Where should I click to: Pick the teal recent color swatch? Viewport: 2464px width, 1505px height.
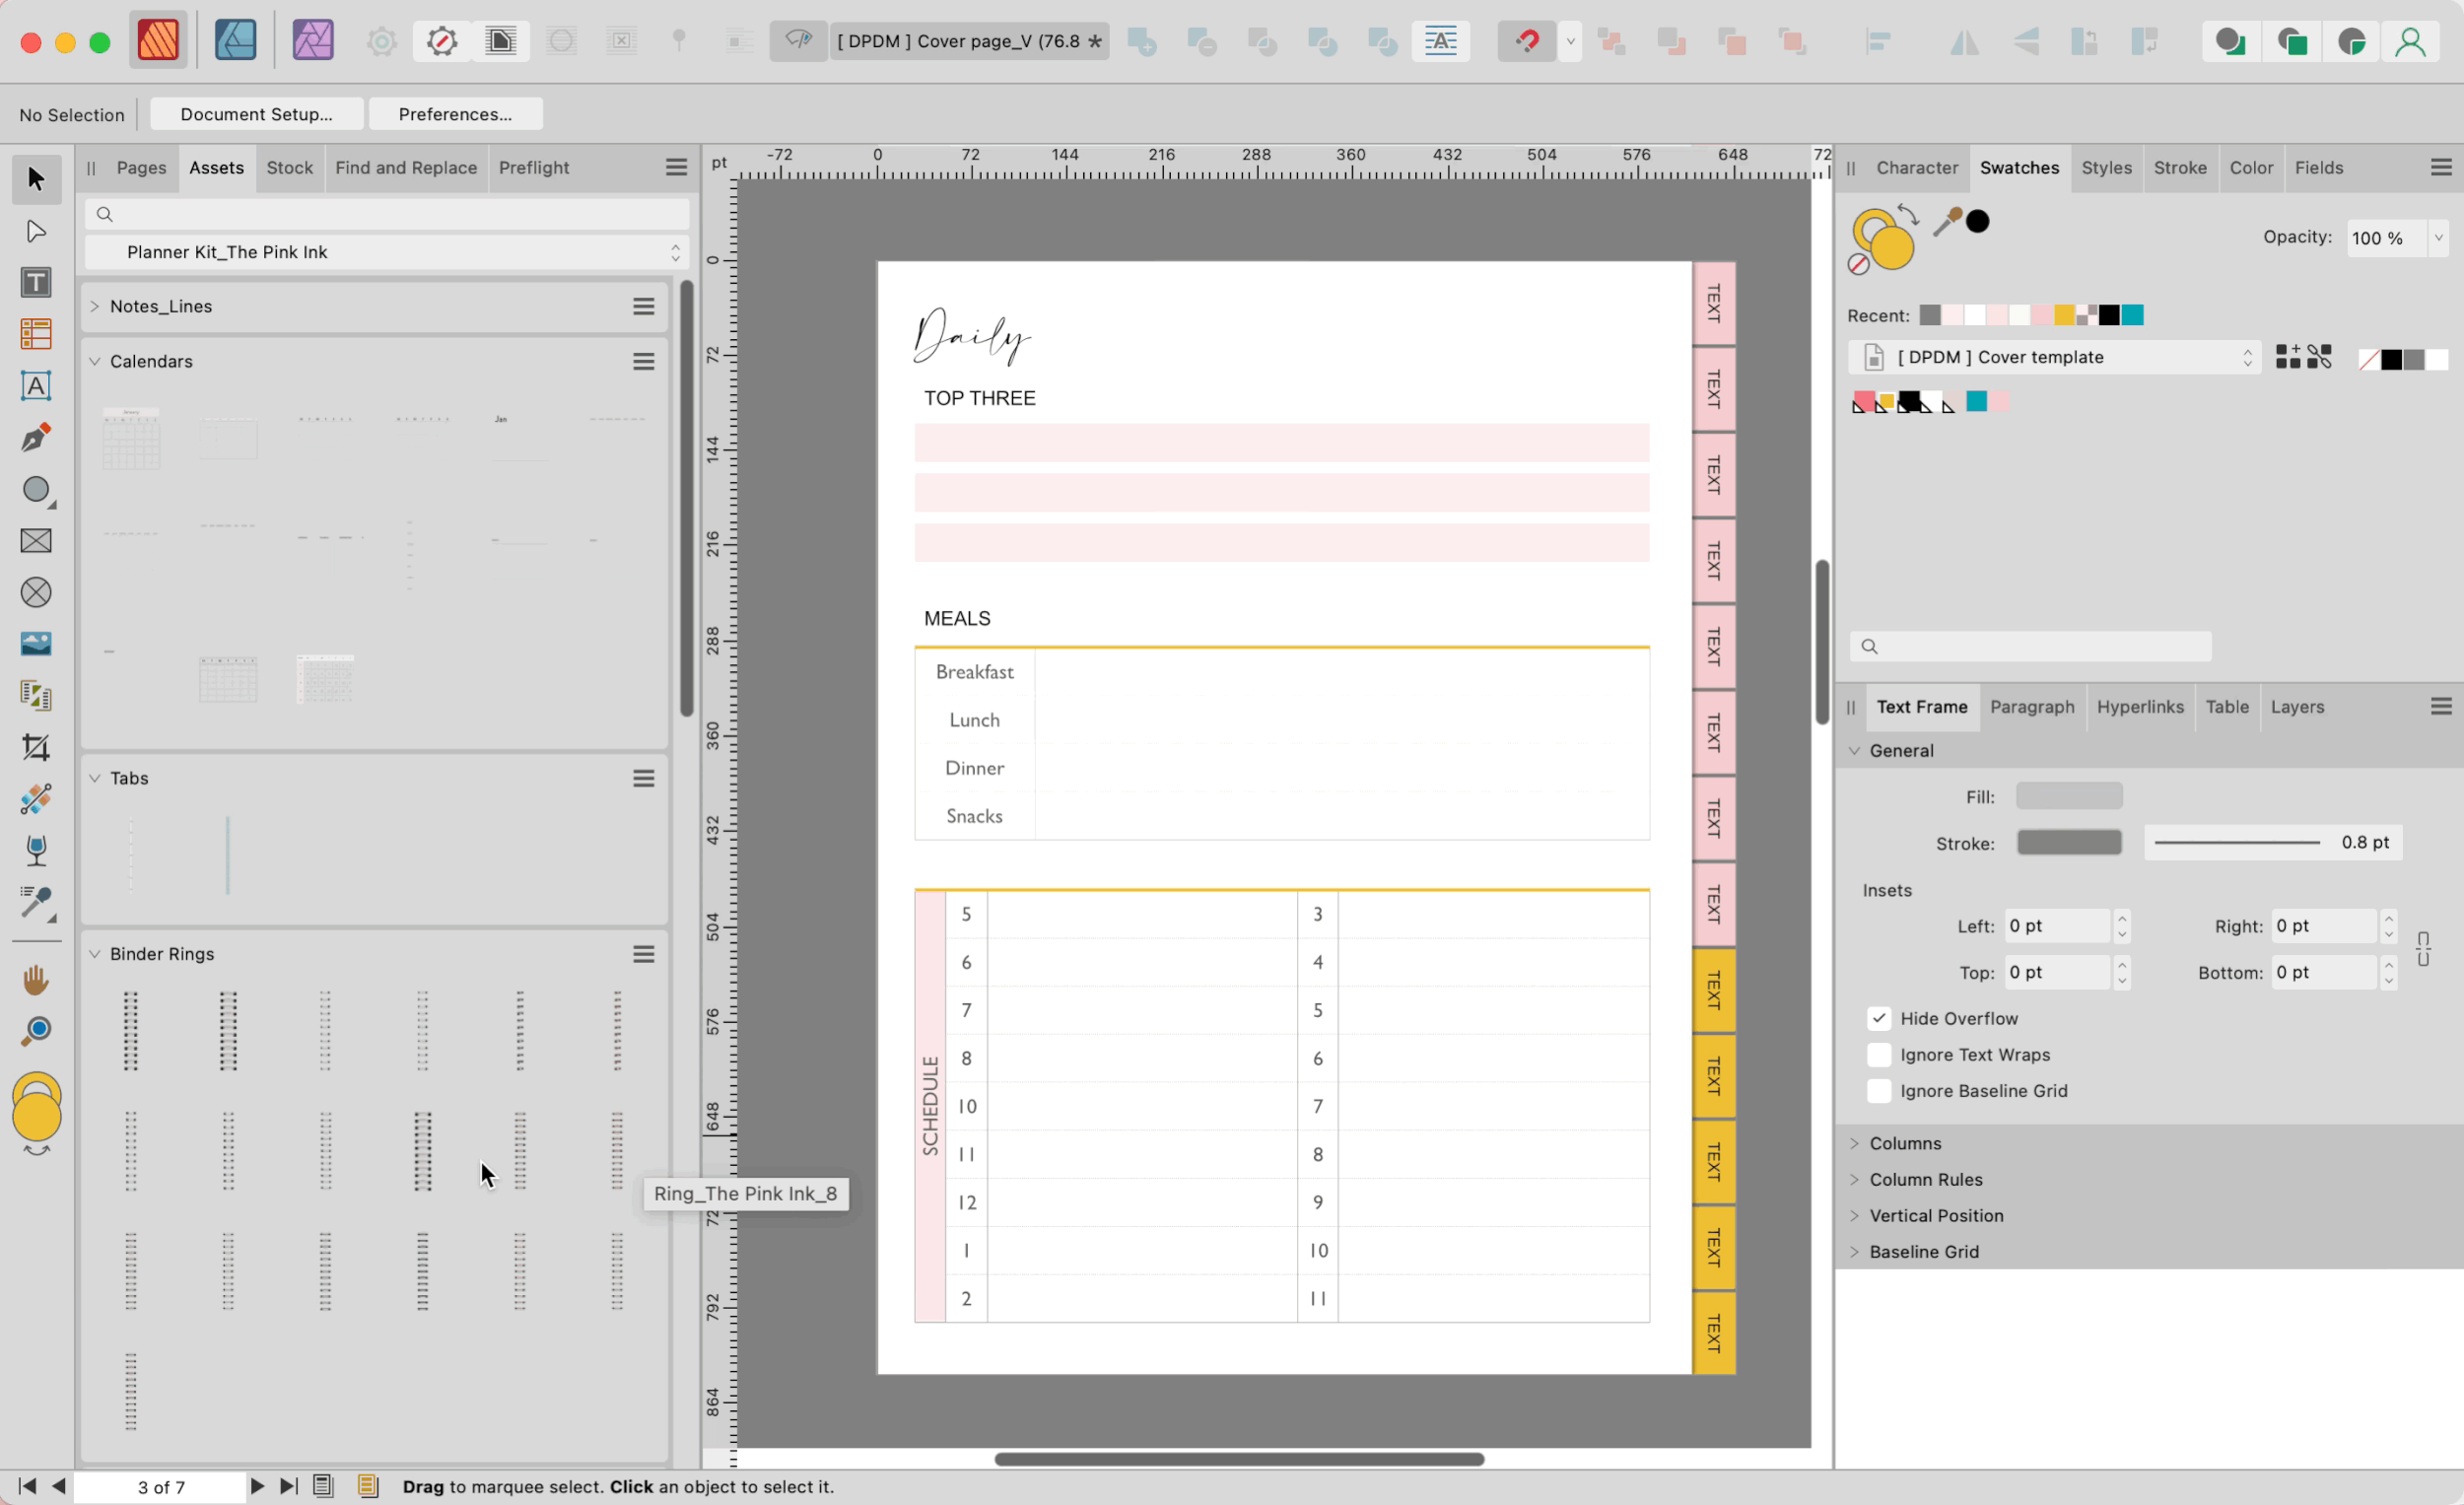point(2132,316)
